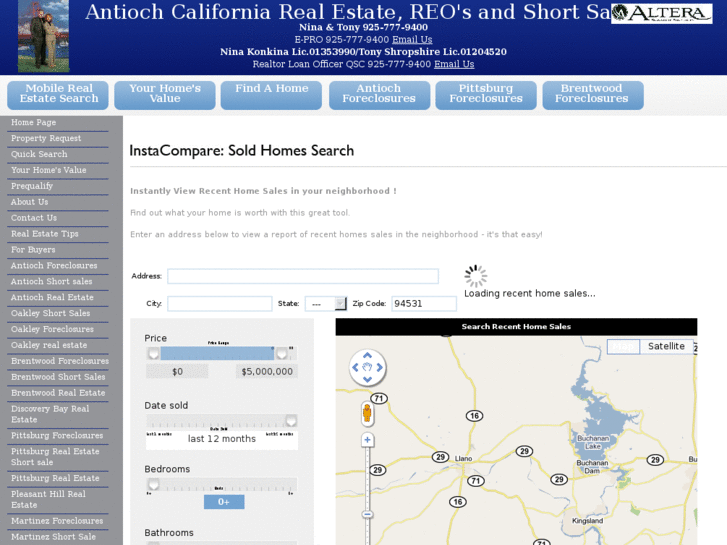
Task: Open Brentwood Foreclosures sidebar link
Action: click(60, 361)
